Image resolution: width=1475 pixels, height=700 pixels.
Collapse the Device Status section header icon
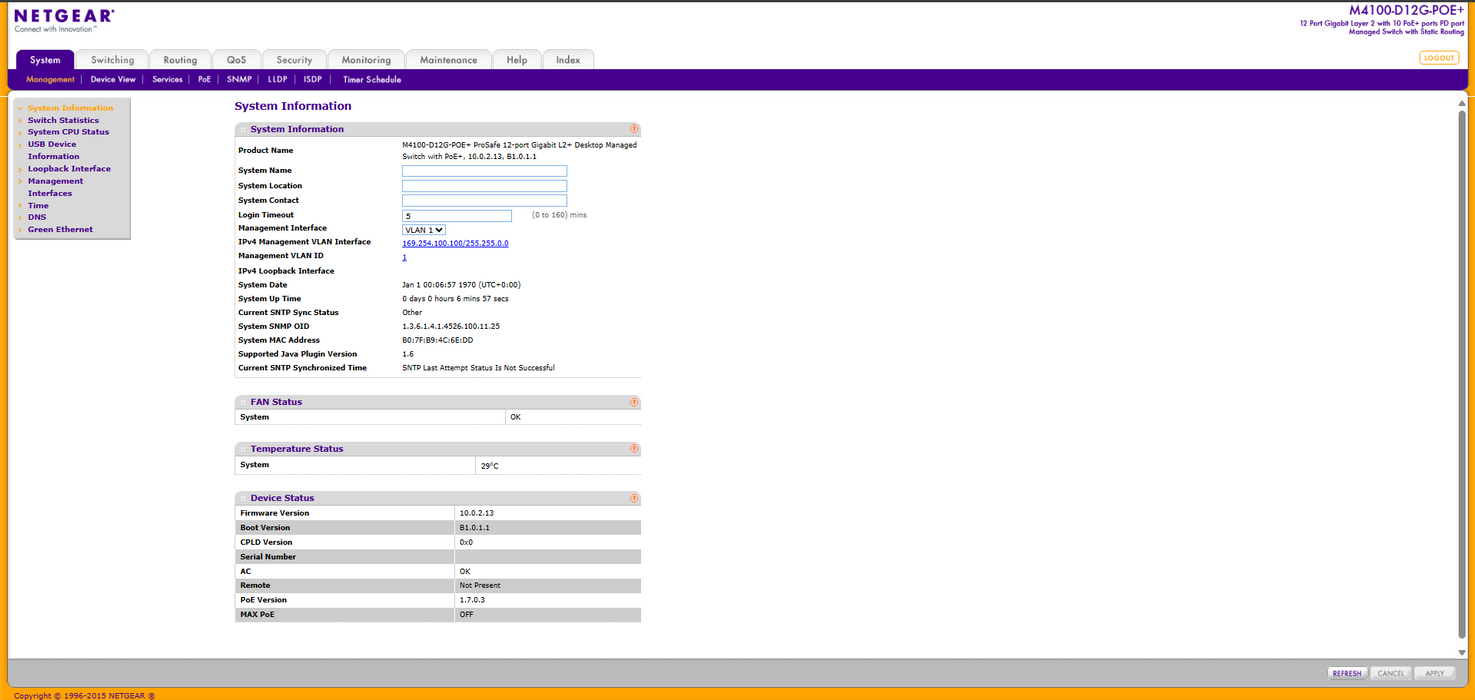(242, 498)
